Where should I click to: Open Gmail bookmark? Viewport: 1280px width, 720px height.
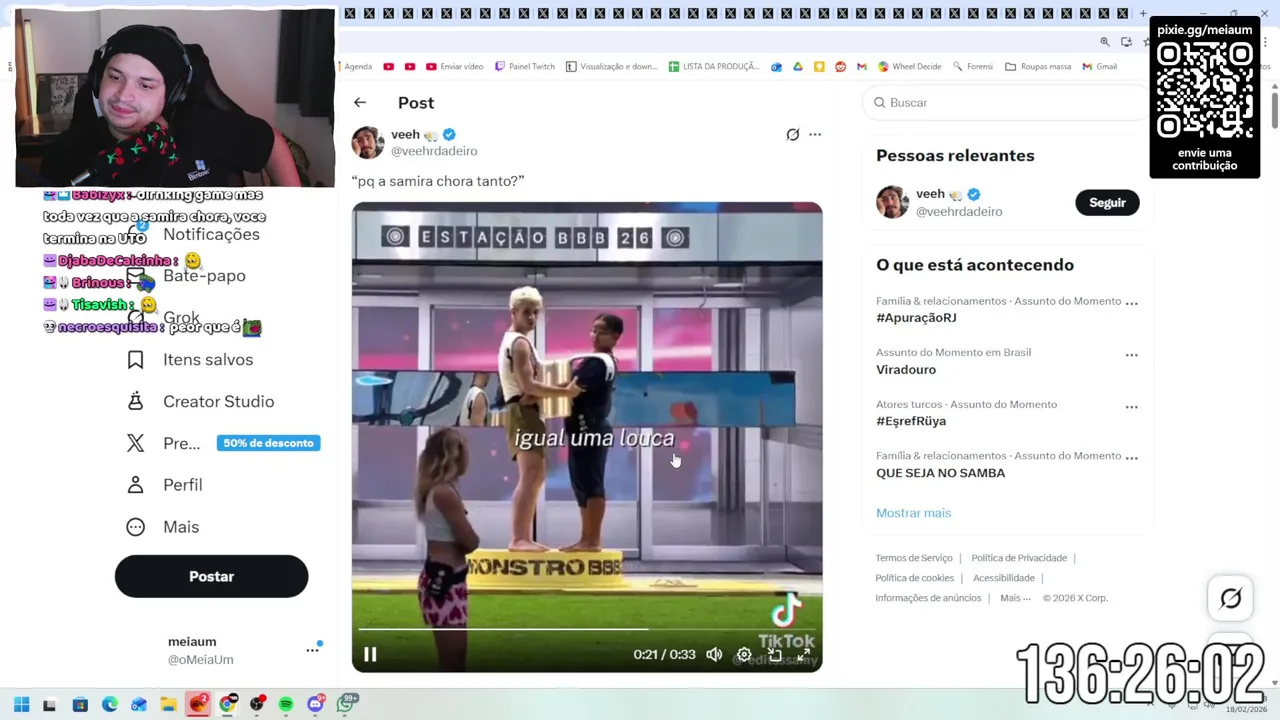(1099, 66)
